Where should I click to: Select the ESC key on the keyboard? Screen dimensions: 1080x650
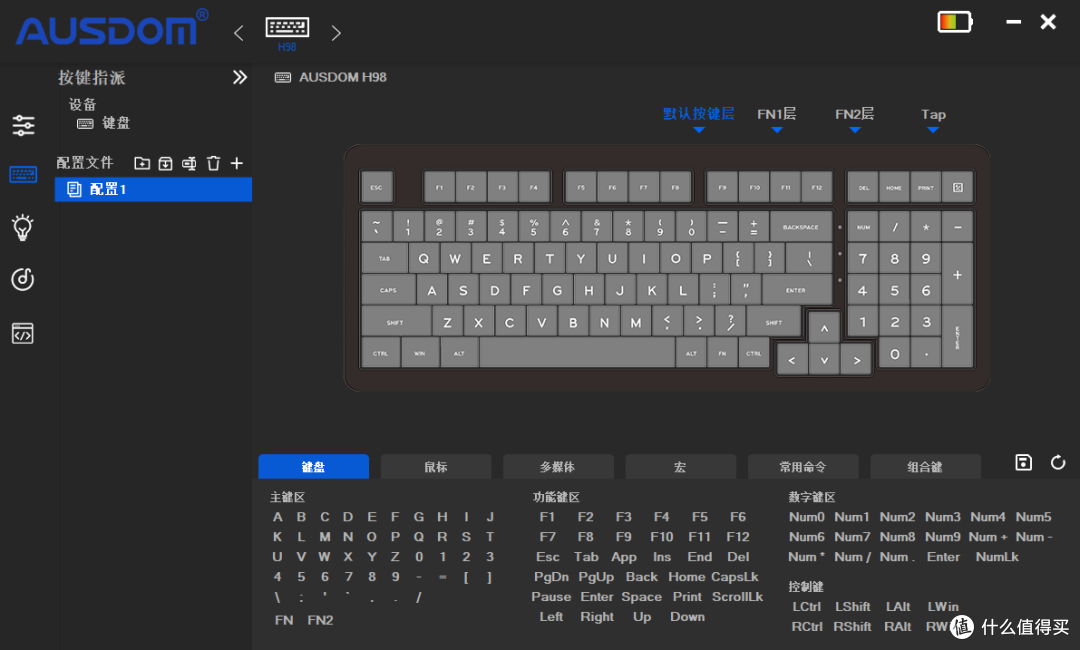click(376, 187)
